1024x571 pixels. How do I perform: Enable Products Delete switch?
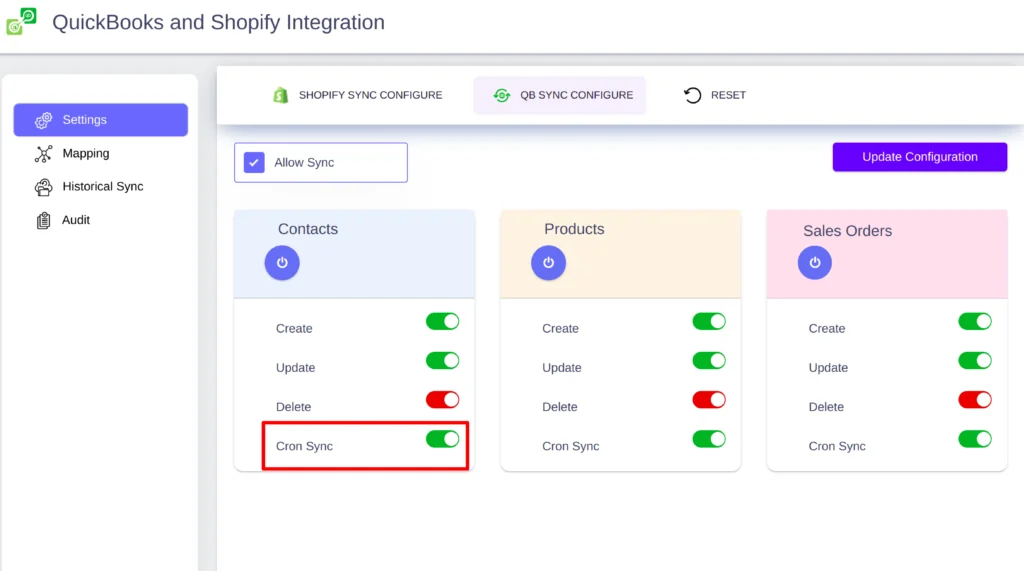[709, 400]
